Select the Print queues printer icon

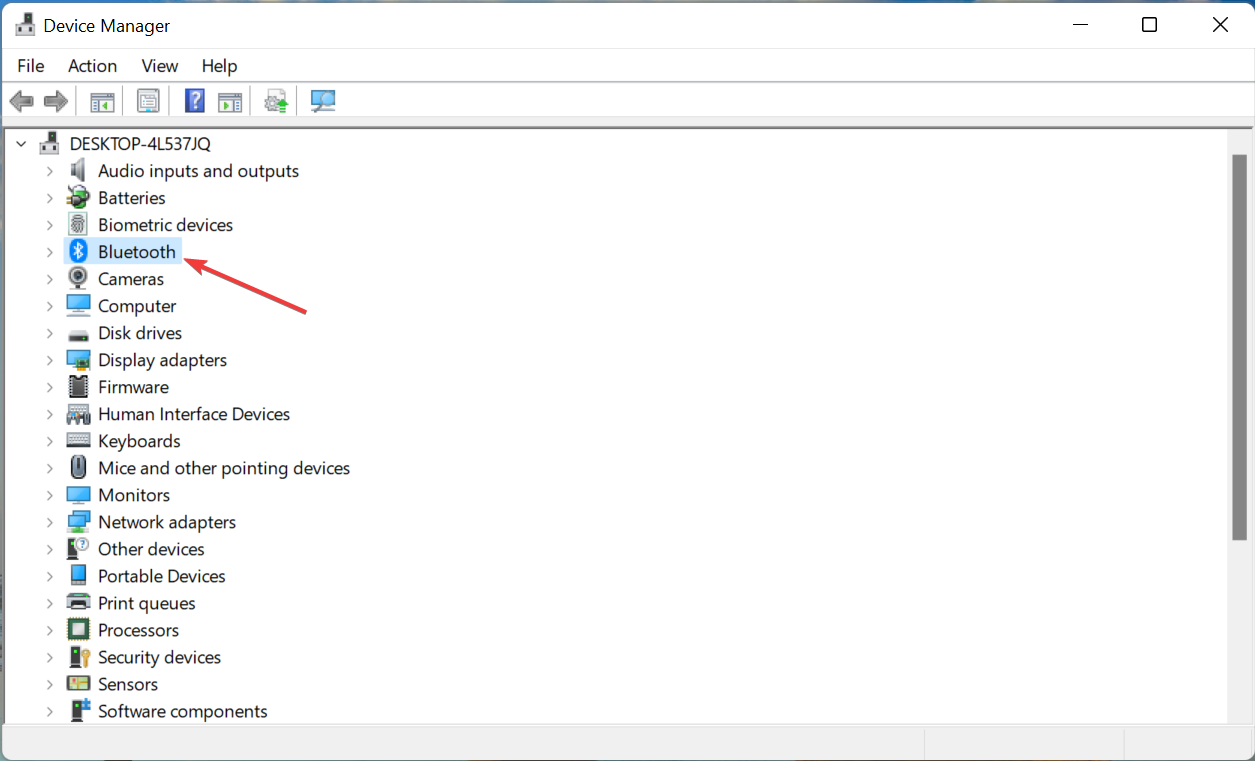(x=78, y=603)
